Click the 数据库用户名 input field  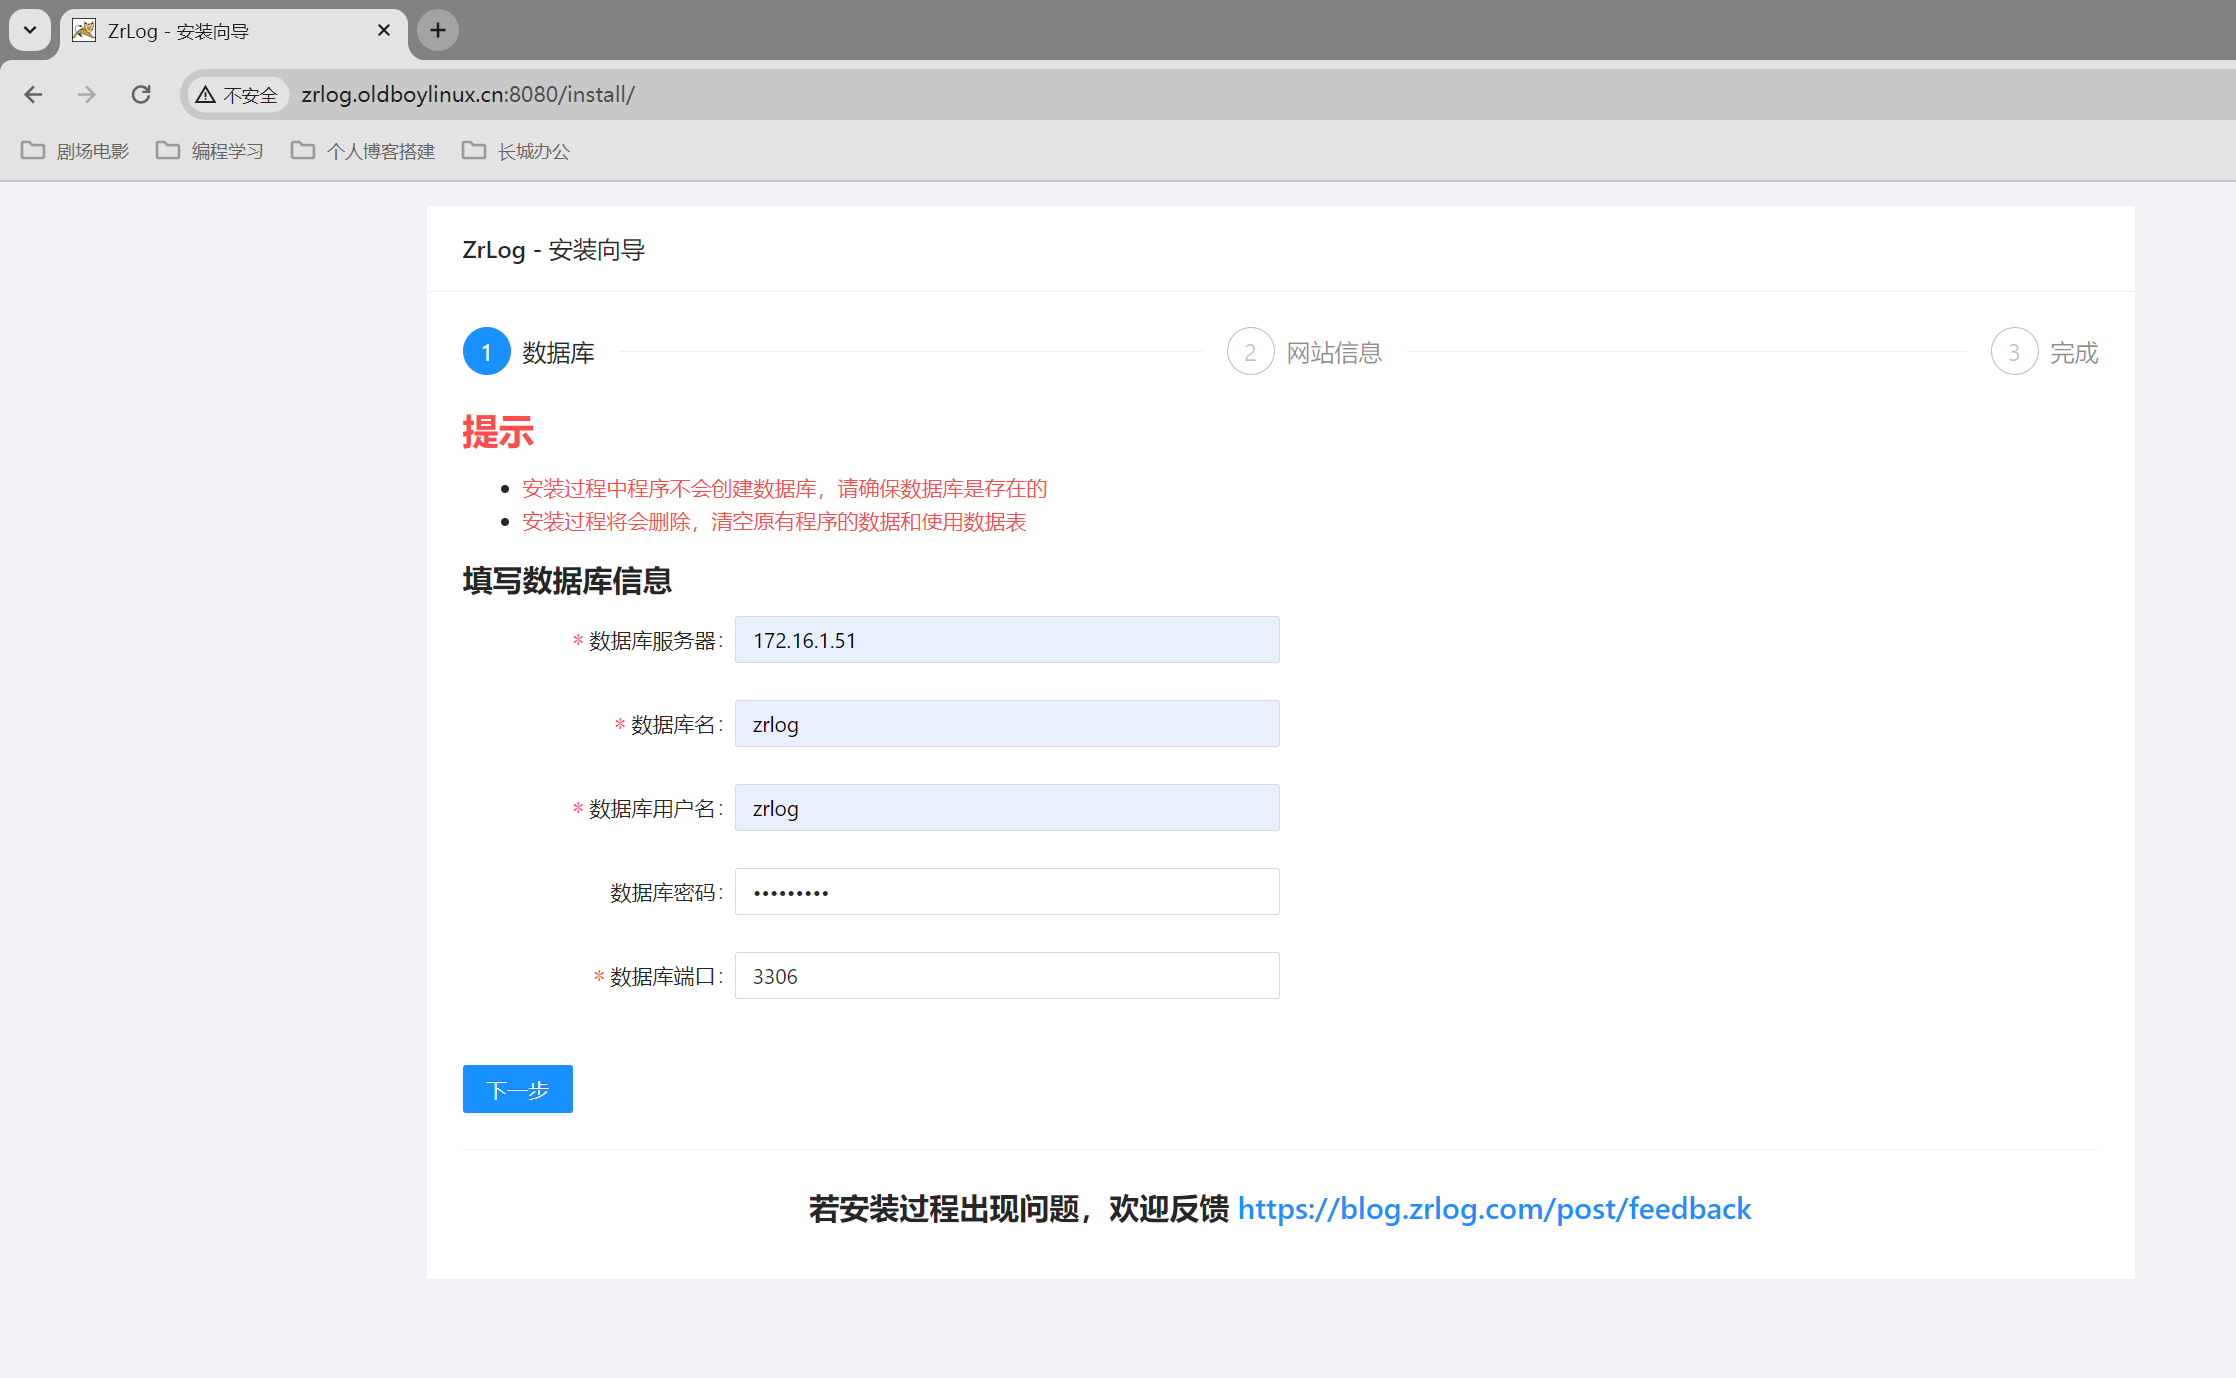pos(1007,808)
